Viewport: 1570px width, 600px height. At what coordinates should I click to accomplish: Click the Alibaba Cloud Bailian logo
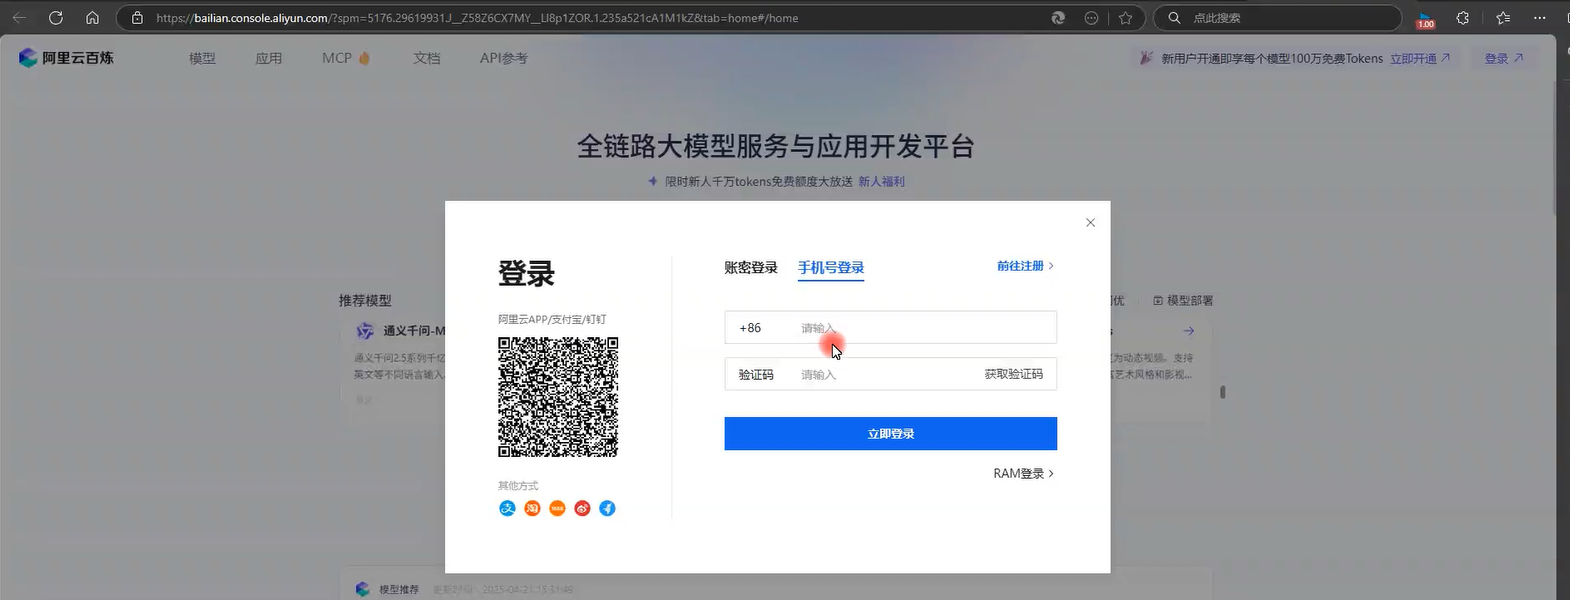point(66,58)
